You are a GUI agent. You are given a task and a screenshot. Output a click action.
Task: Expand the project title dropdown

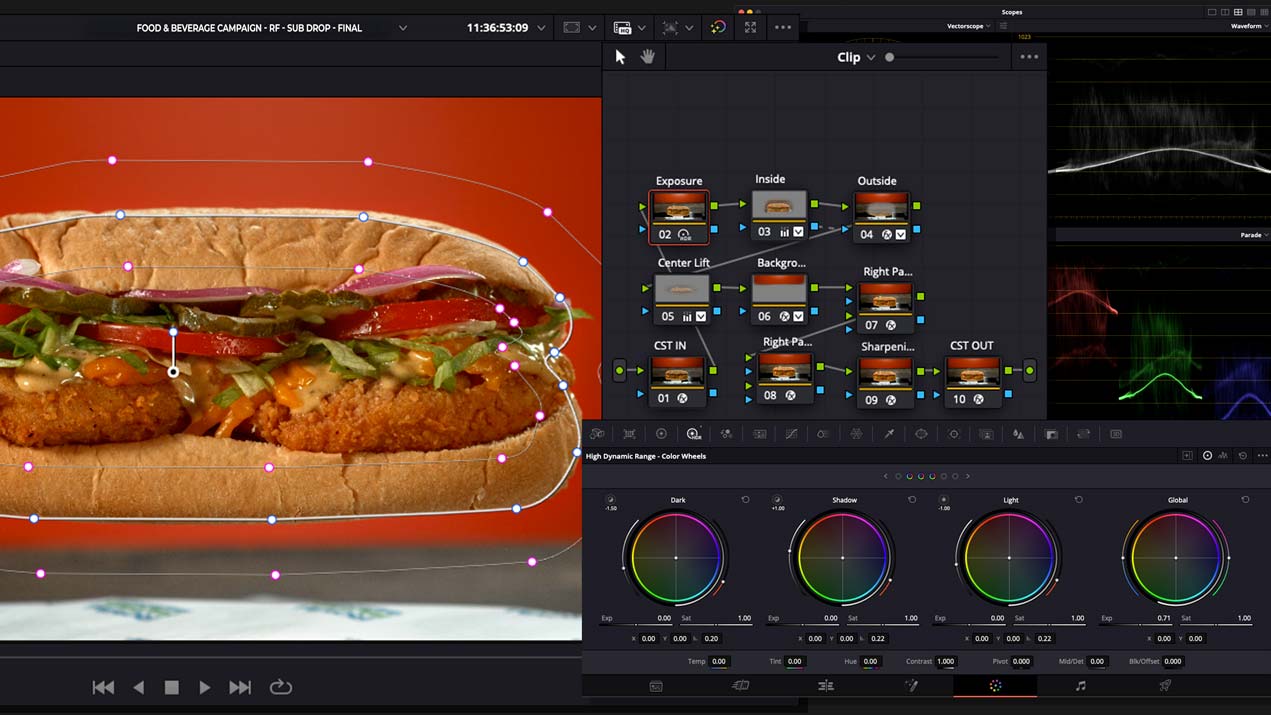403,27
